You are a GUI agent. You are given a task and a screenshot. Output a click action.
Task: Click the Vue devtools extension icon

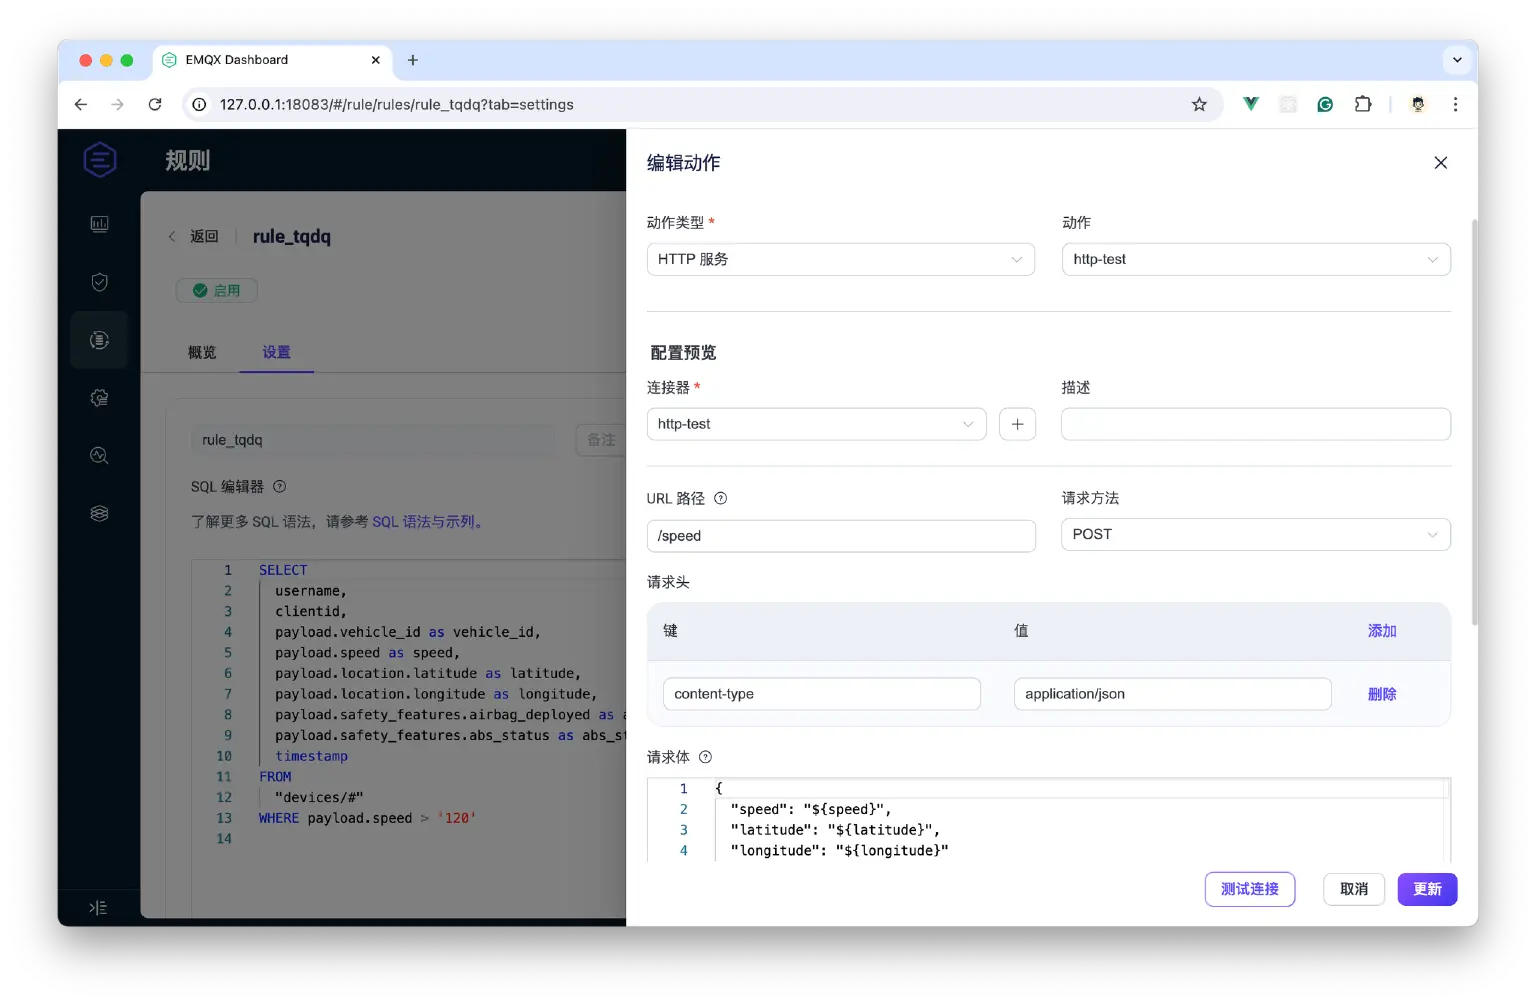pyautogui.click(x=1250, y=104)
